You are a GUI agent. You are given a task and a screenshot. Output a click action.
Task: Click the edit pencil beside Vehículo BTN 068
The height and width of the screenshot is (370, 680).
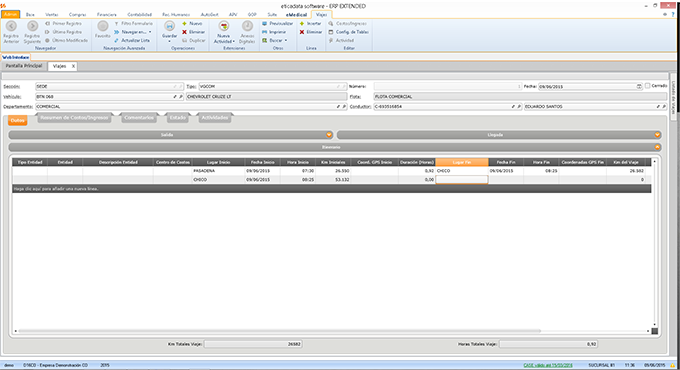coord(175,97)
